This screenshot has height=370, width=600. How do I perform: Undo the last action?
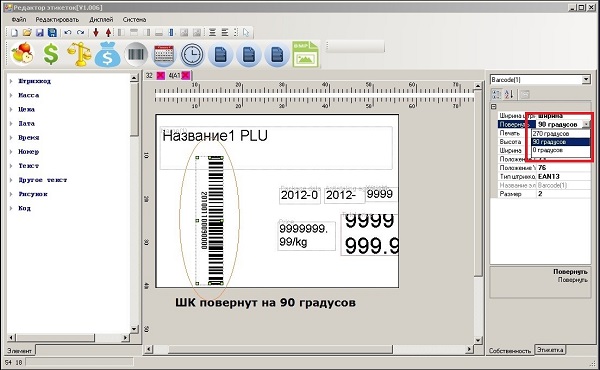click(68, 33)
